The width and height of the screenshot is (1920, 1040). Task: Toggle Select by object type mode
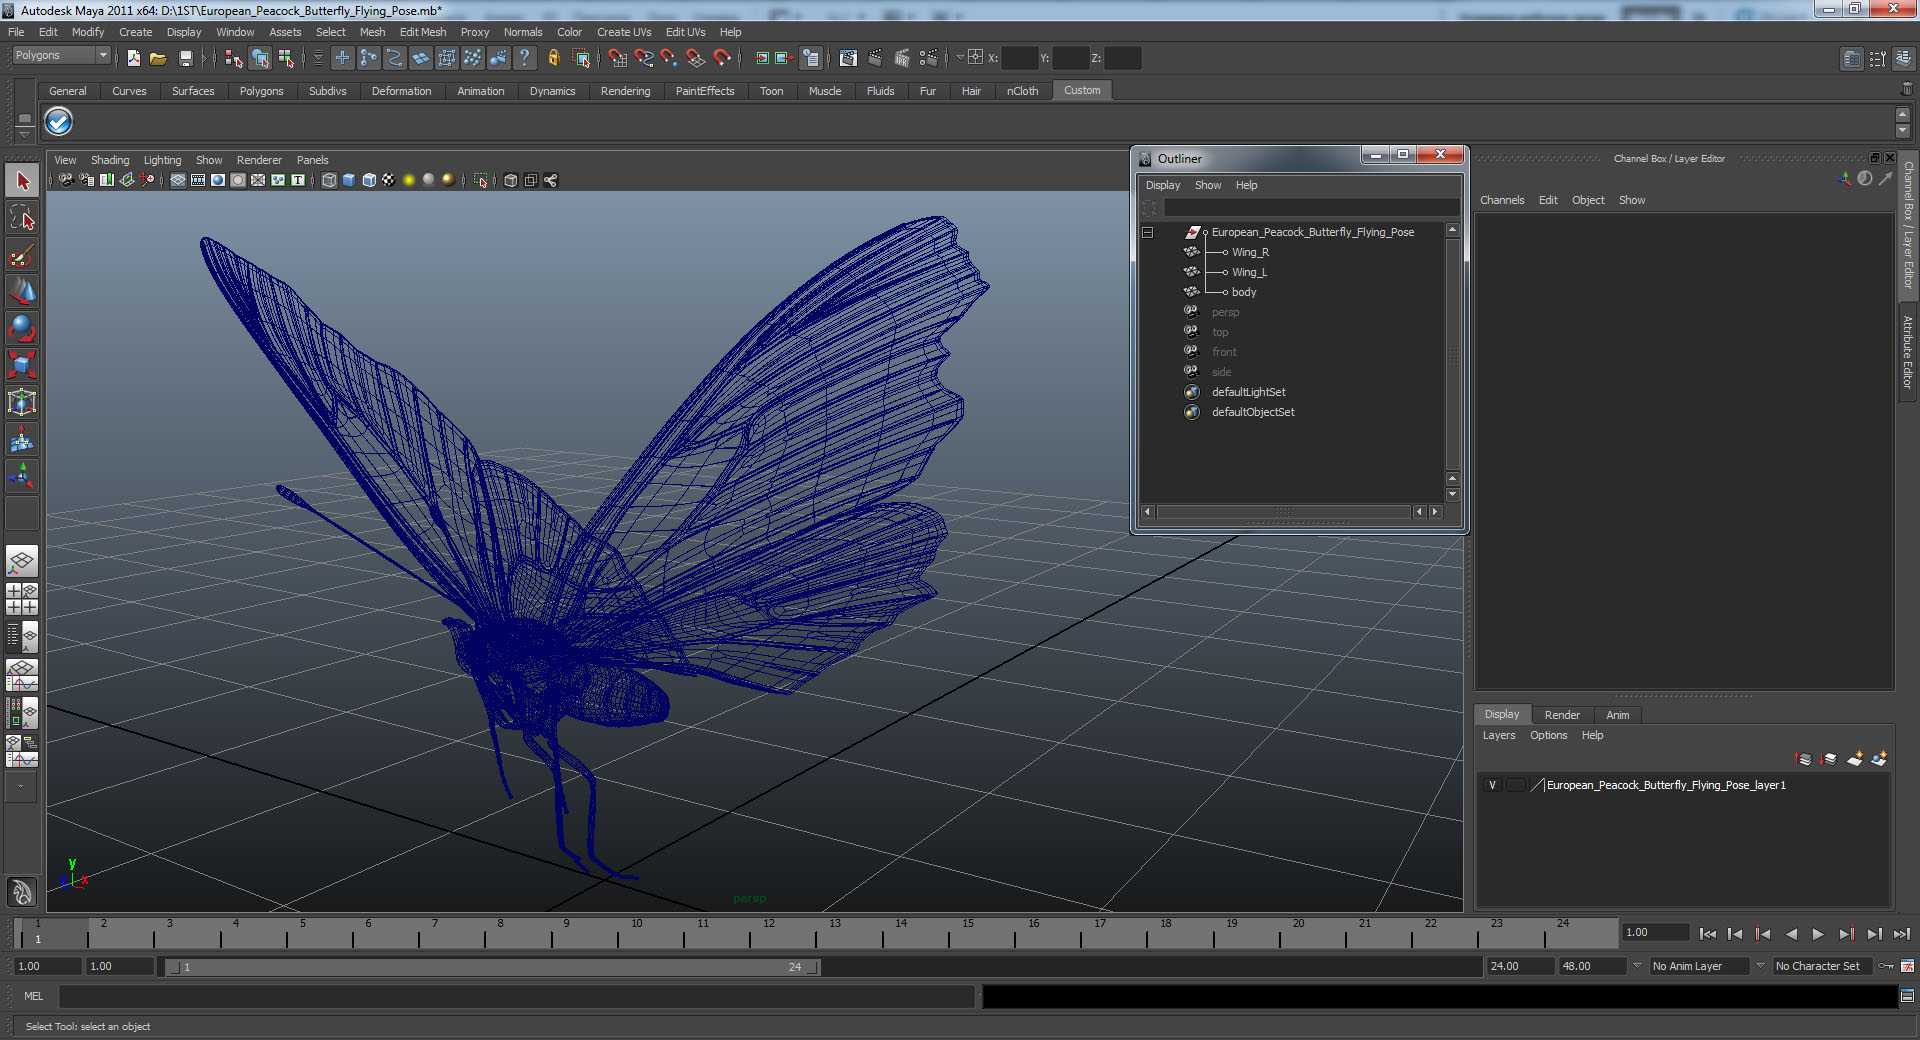point(260,58)
